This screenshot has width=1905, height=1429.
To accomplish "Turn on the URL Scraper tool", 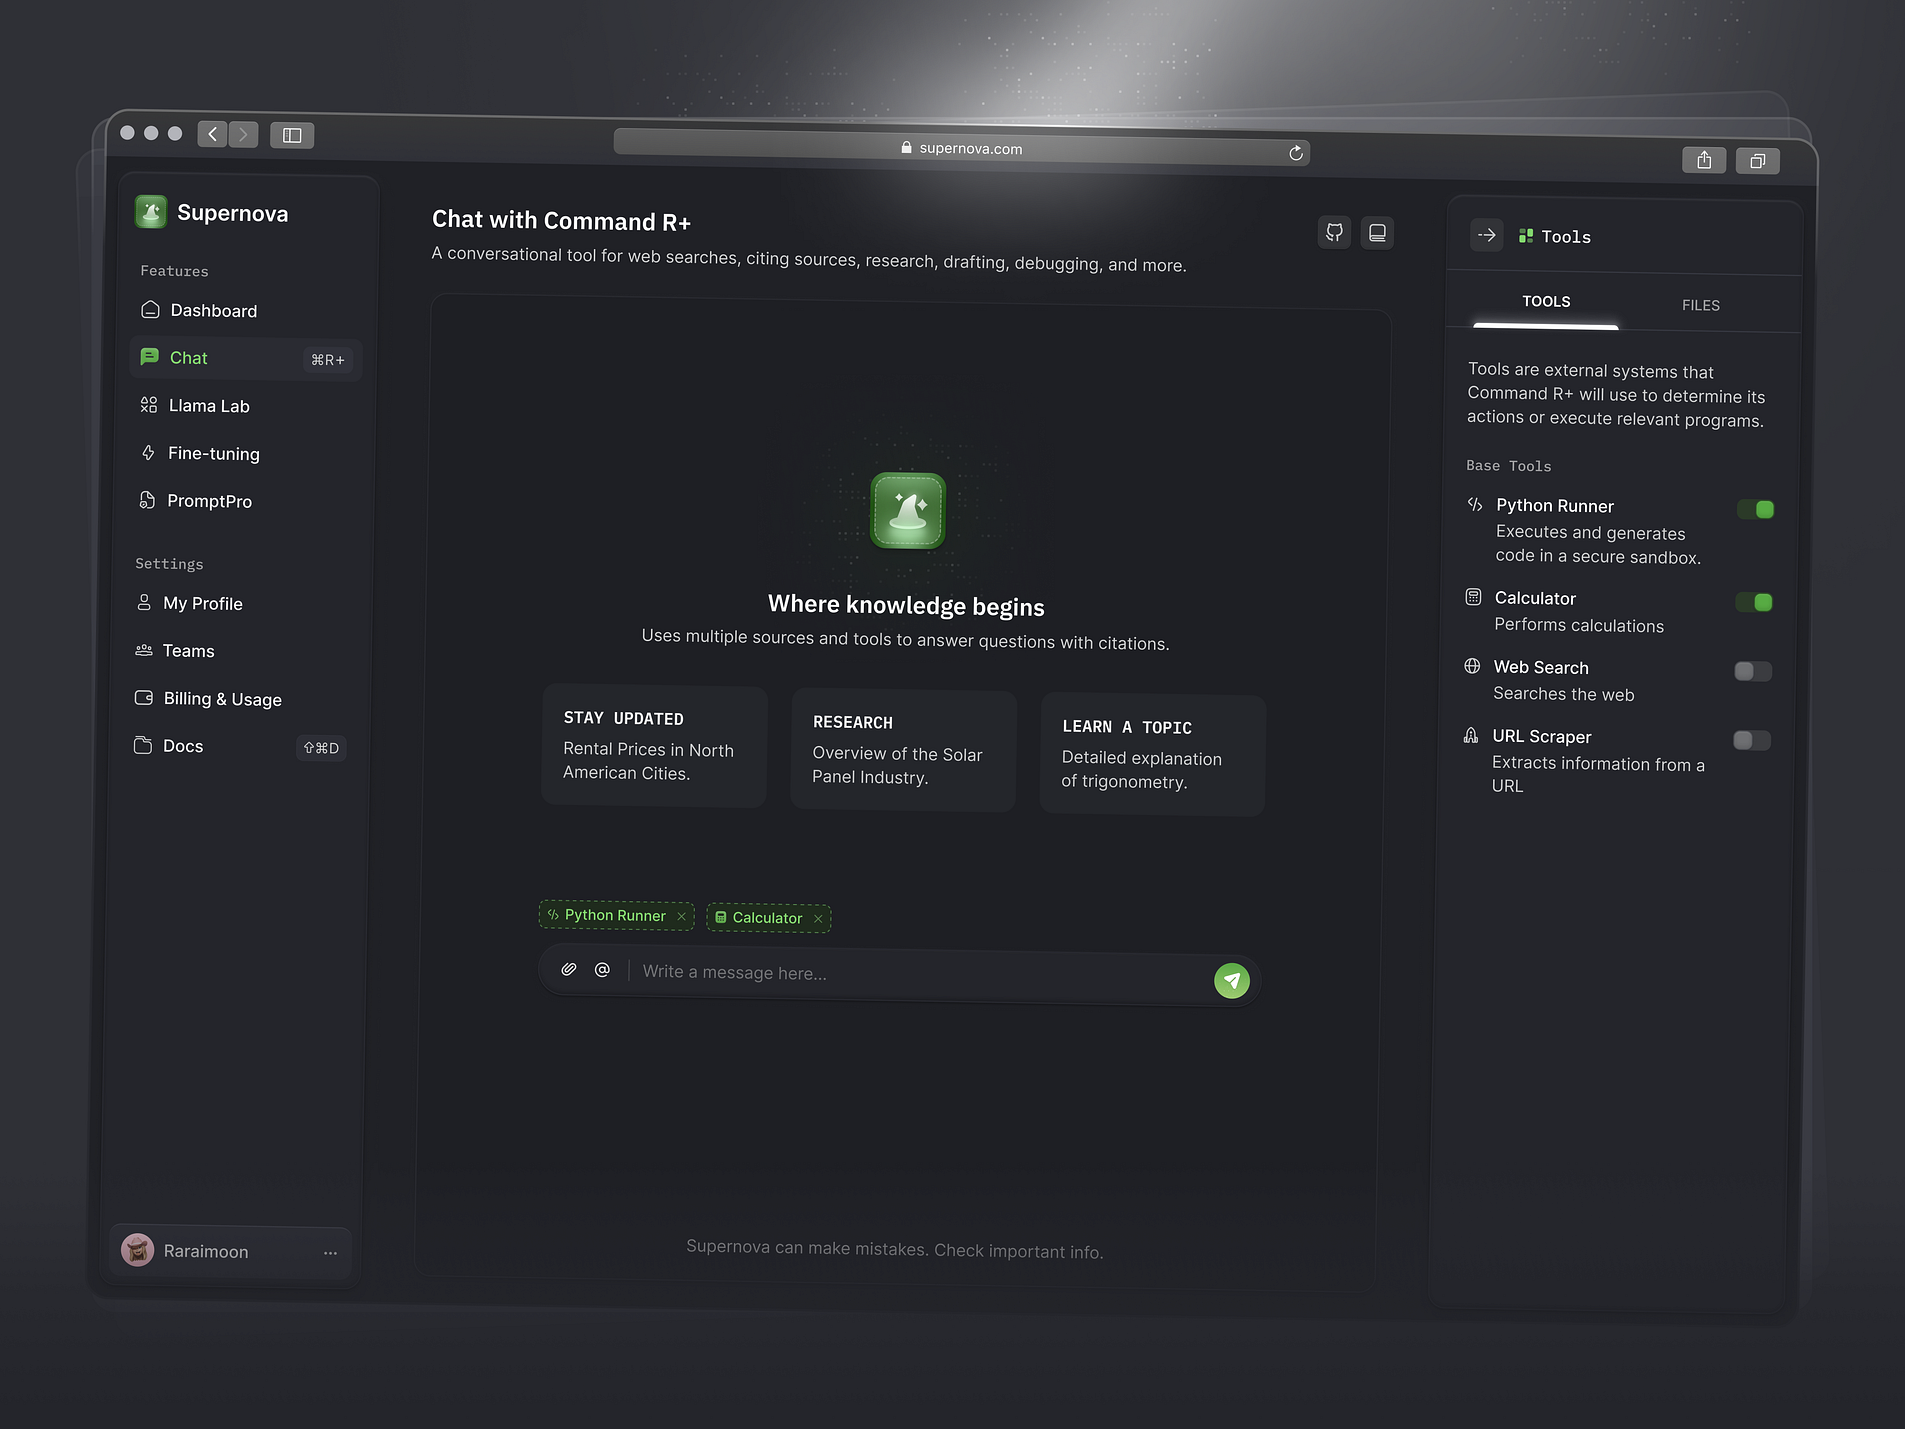I will 1750,740.
